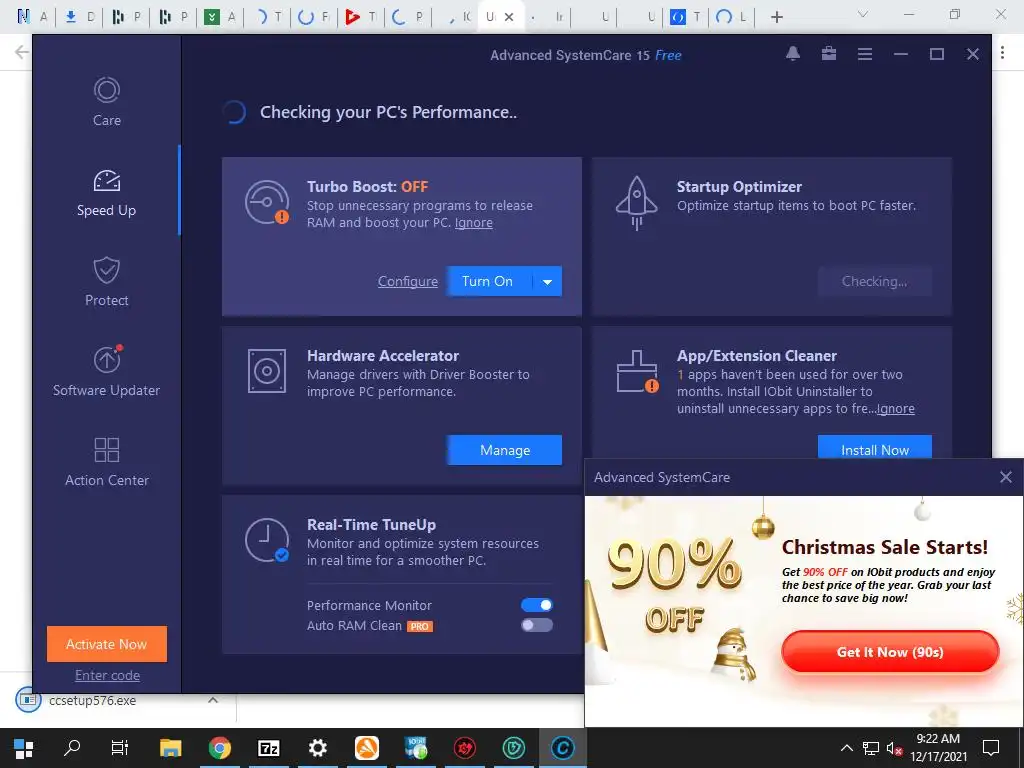
Task: Show hidden system tray icons
Action: (846, 748)
